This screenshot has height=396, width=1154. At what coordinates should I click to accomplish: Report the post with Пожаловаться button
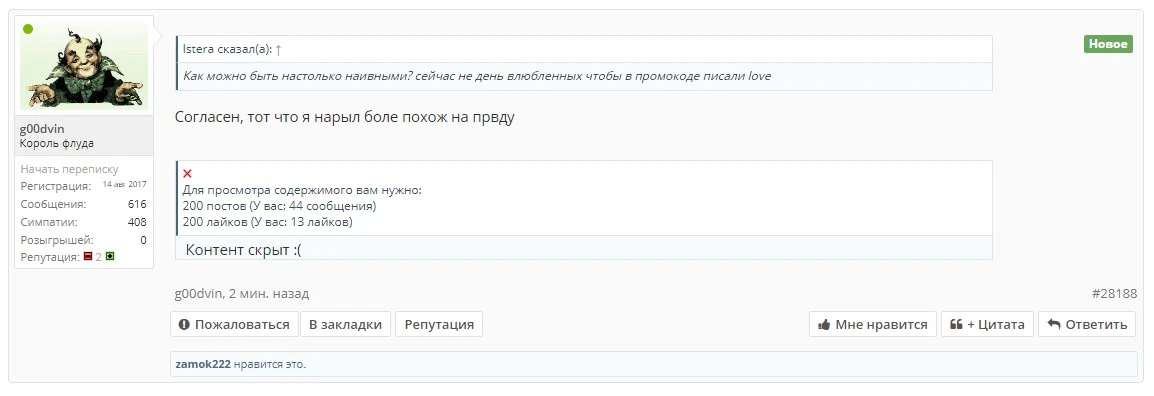click(234, 325)
